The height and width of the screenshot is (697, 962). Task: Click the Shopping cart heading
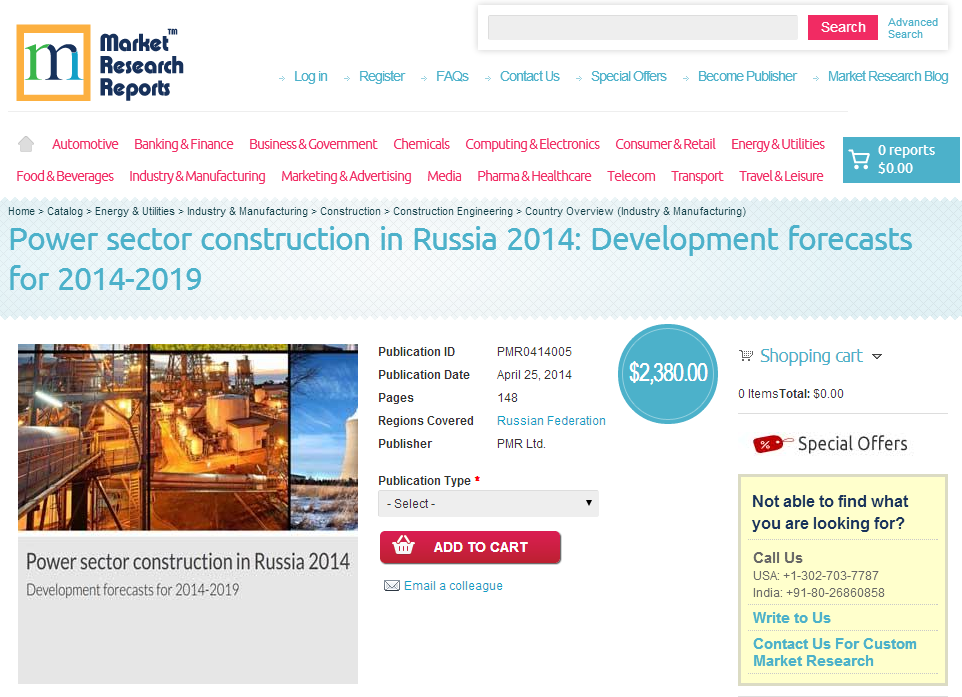click(x=811, y=356)
